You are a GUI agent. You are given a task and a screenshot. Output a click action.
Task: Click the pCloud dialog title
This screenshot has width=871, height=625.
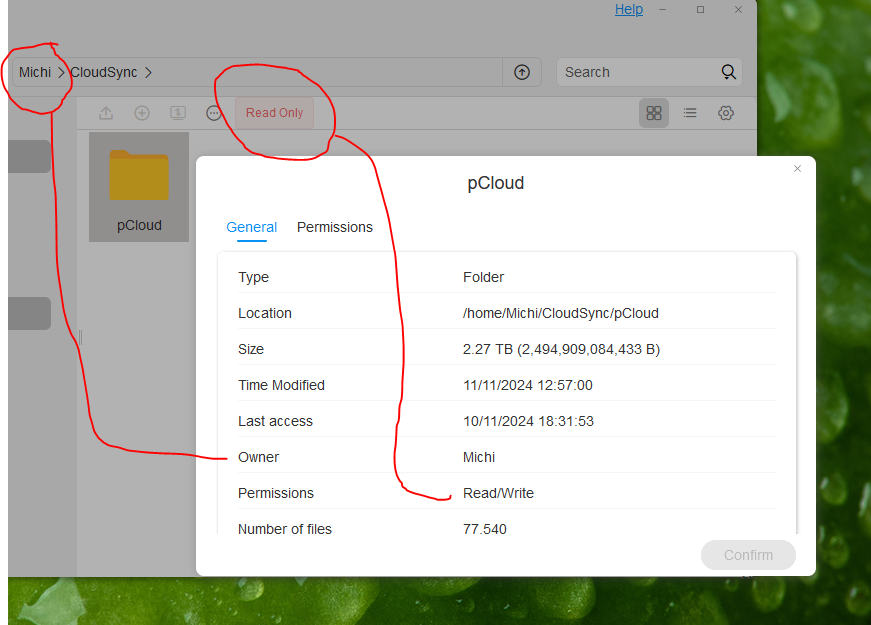click(x=495, y=183)
